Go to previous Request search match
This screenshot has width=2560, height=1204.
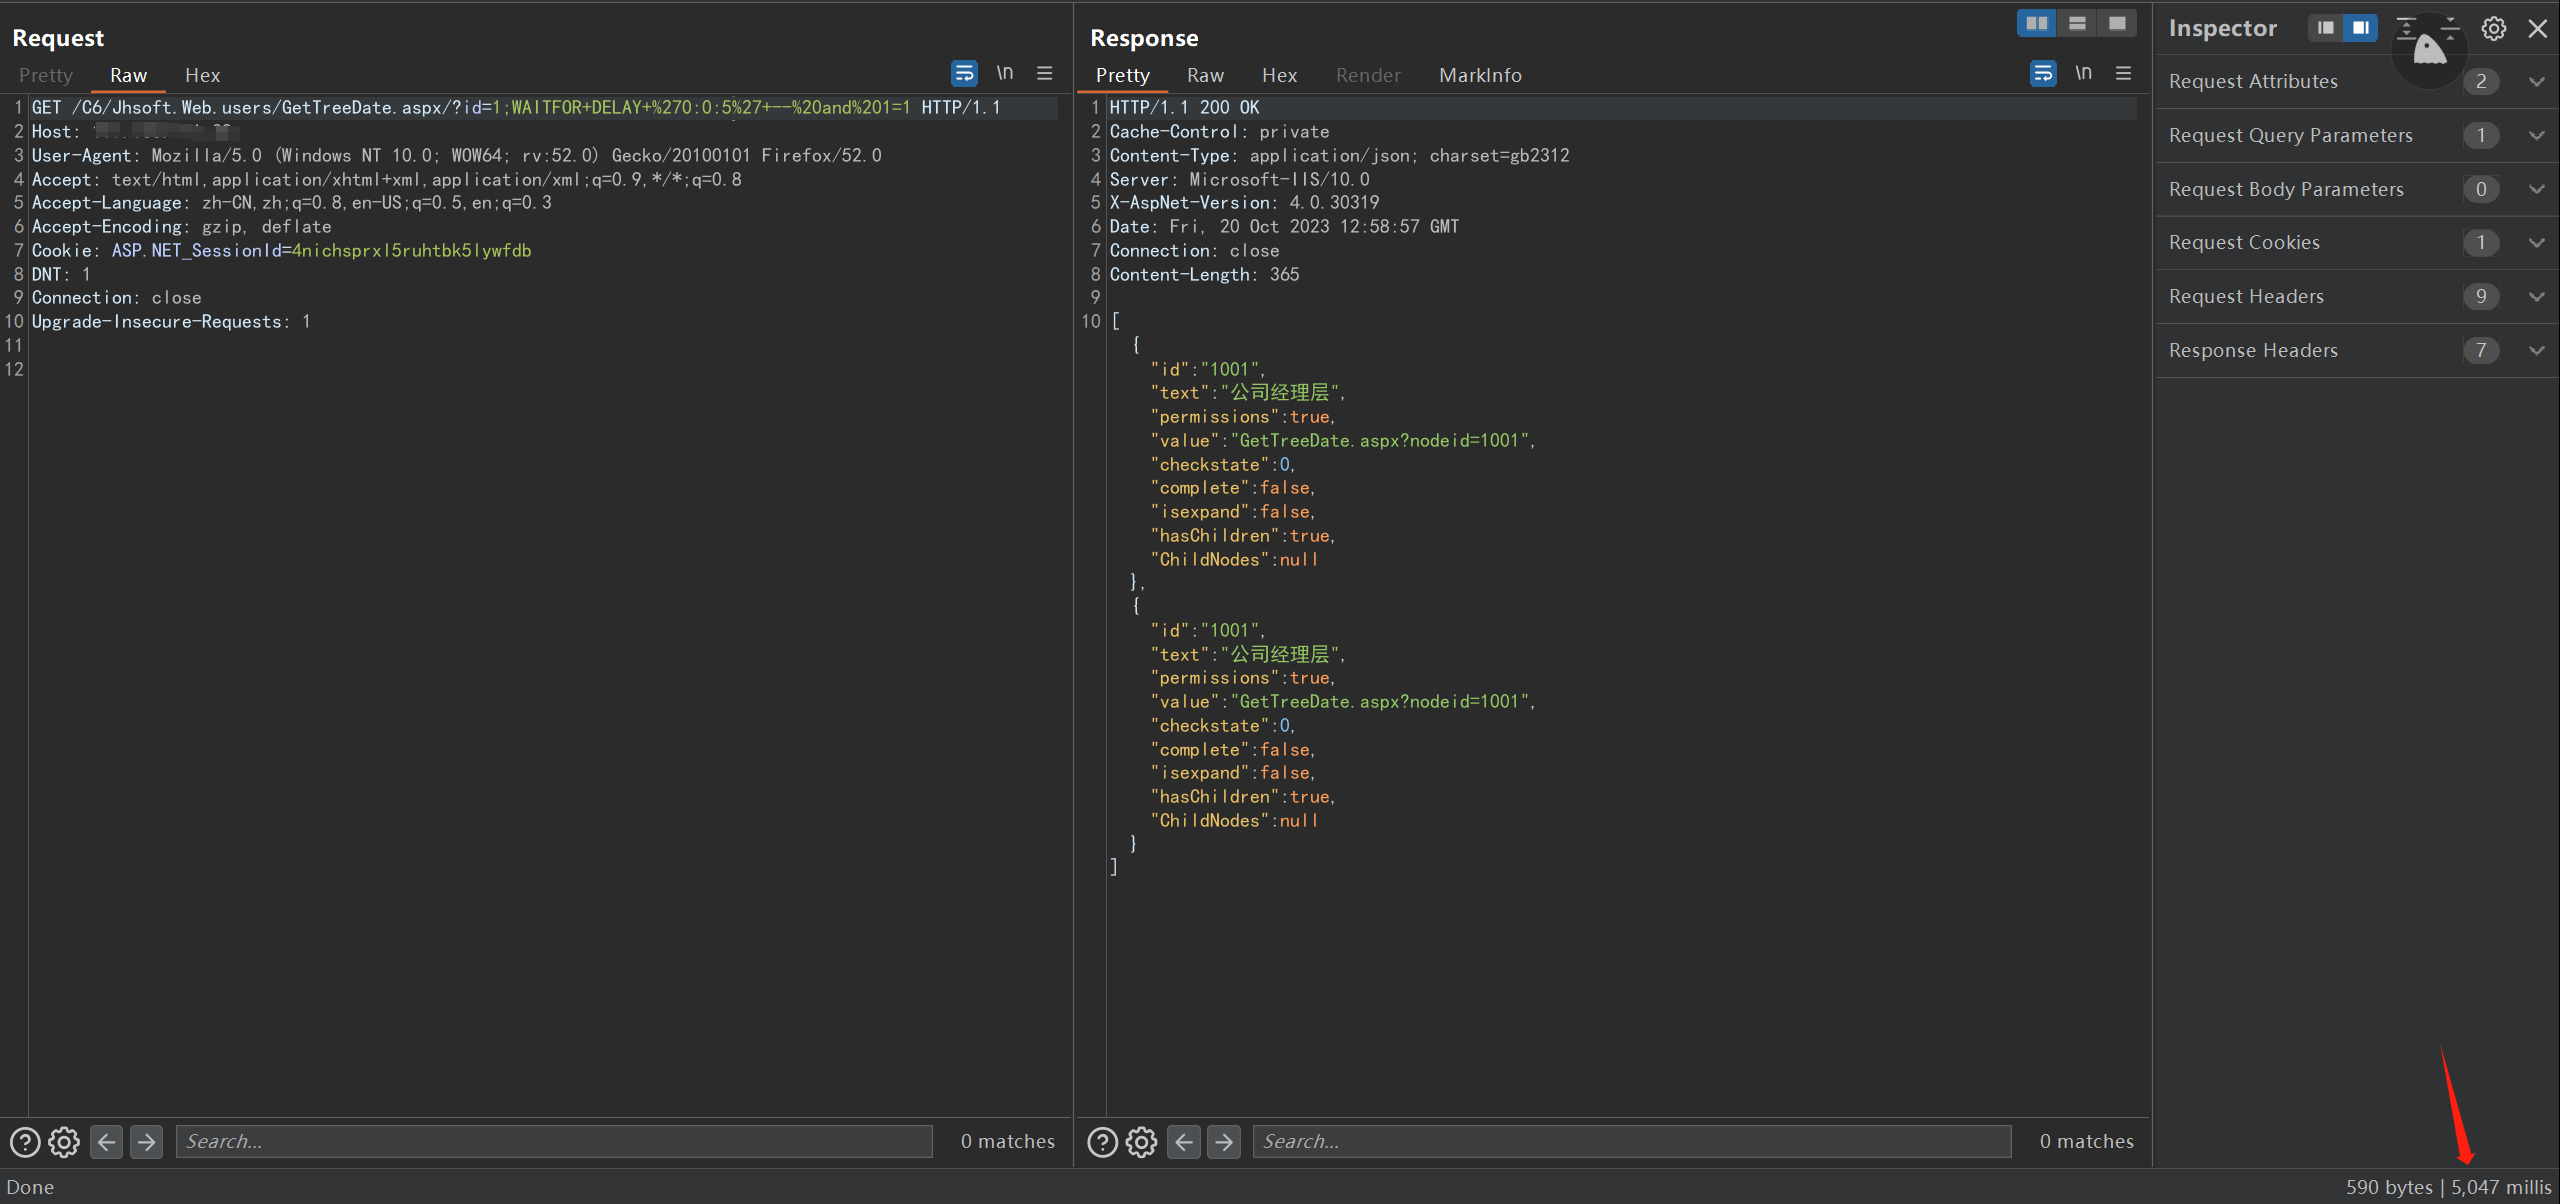107,1141
